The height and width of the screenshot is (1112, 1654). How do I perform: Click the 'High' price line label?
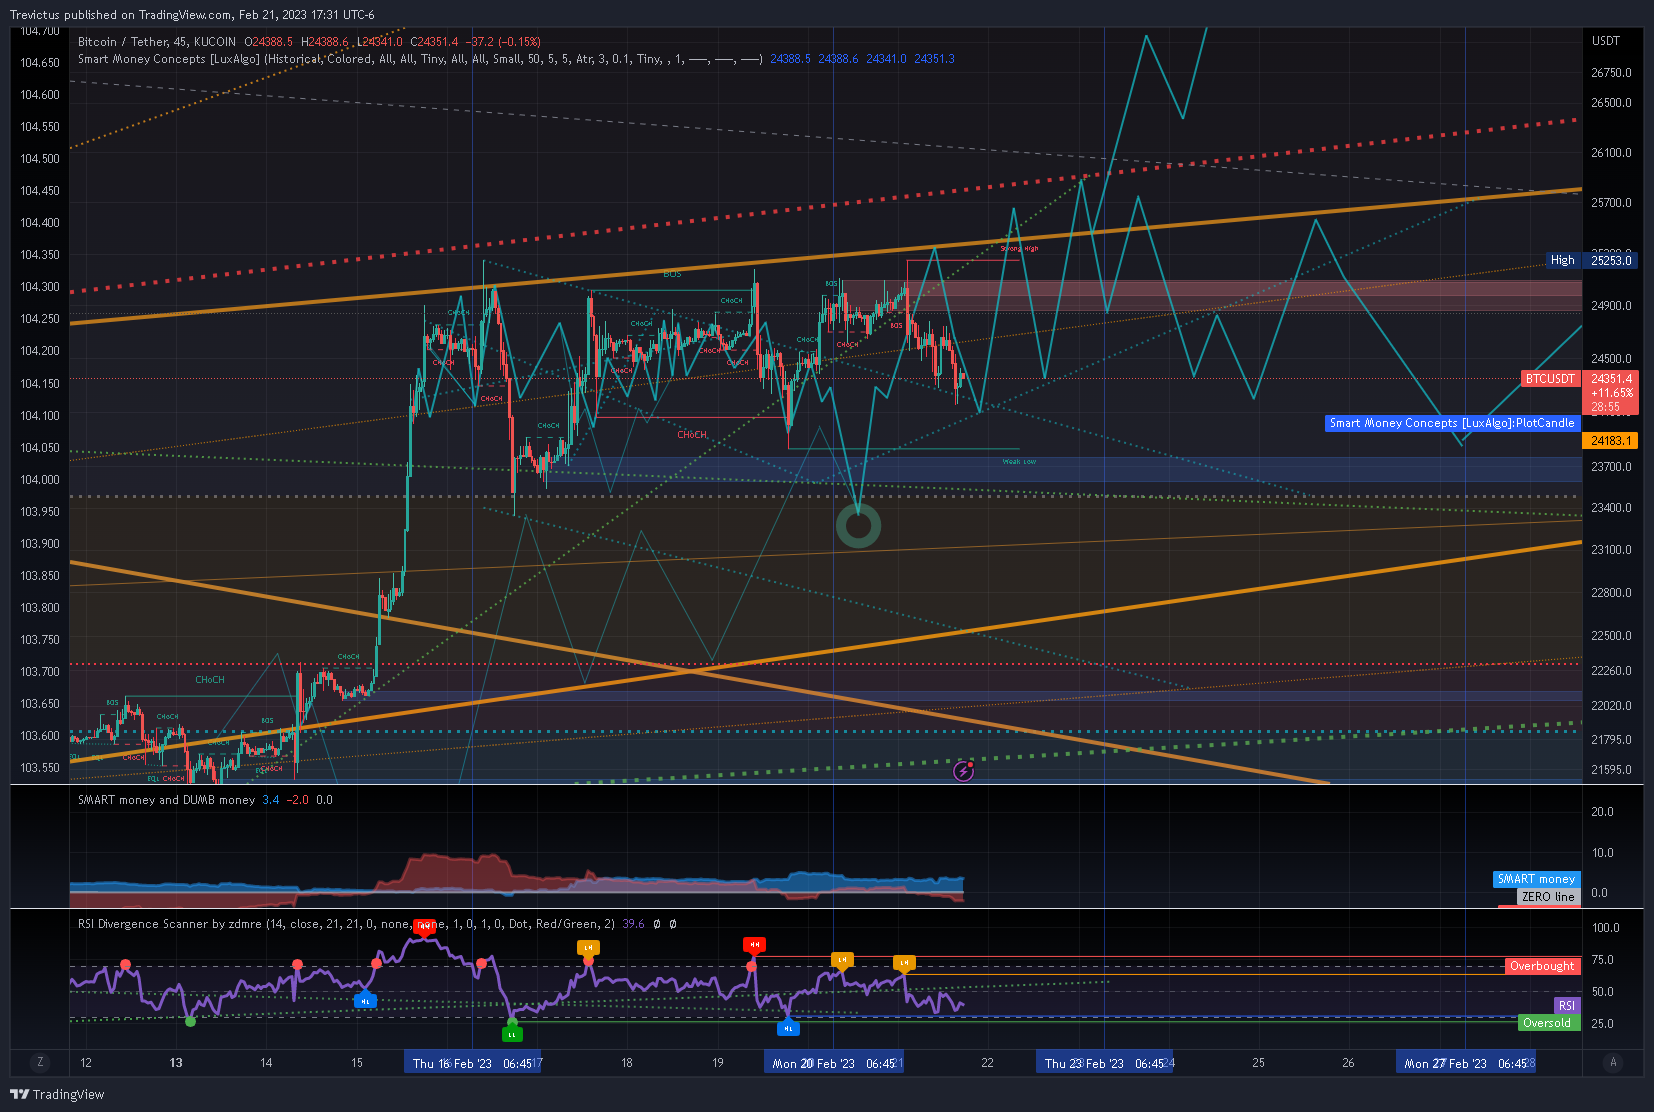click(1563, 260)
